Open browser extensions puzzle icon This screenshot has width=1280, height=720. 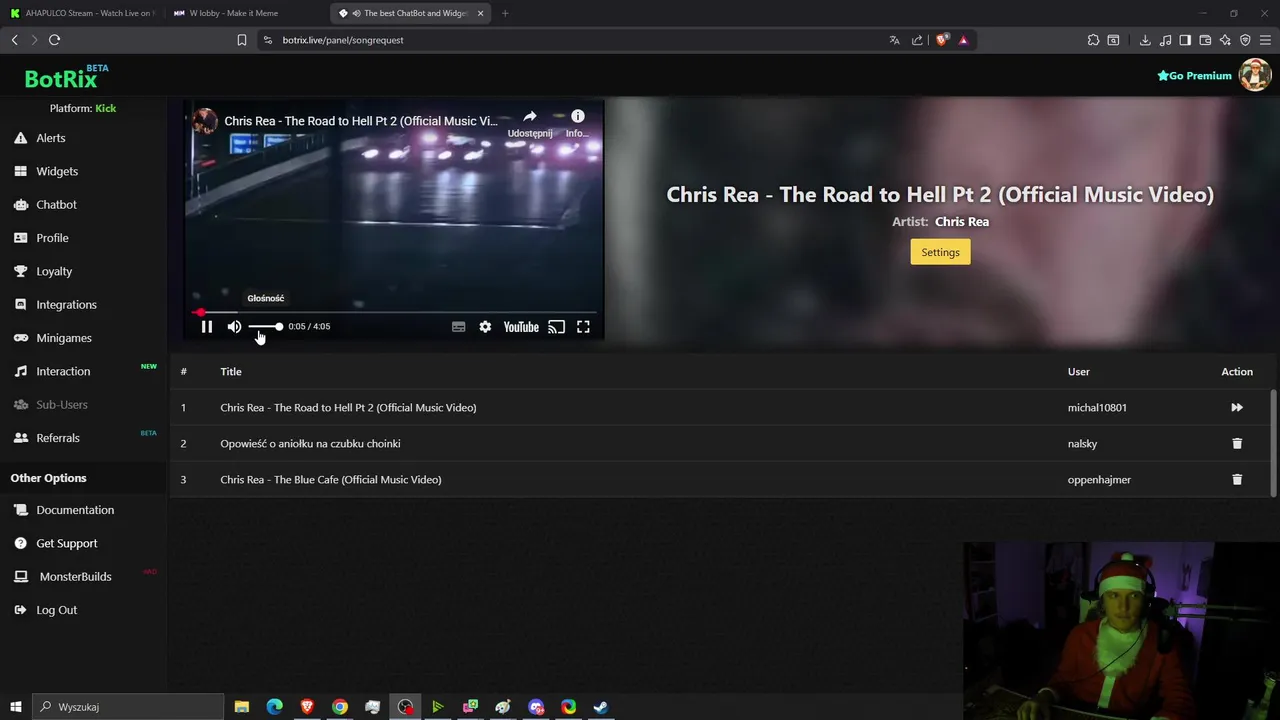coord(1093,40)
